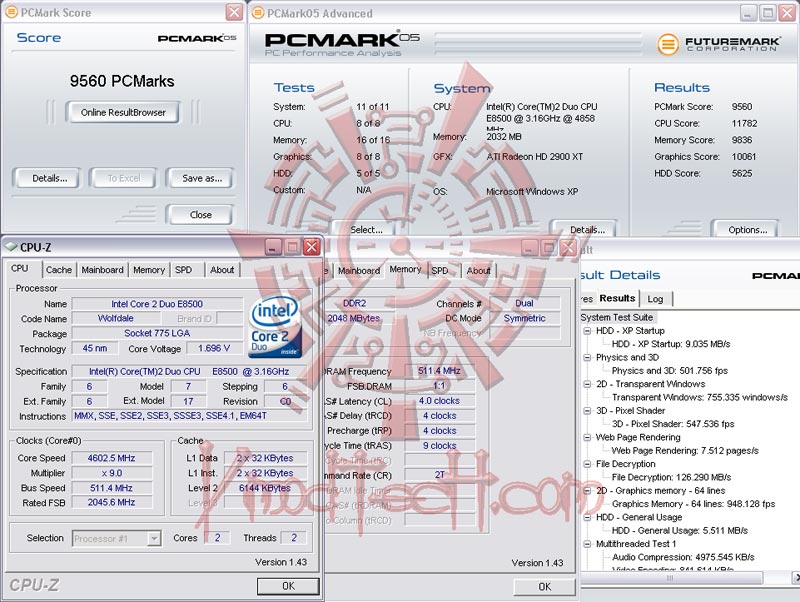
Task: Collapse the File Decryption node
Action: [587, 464]
